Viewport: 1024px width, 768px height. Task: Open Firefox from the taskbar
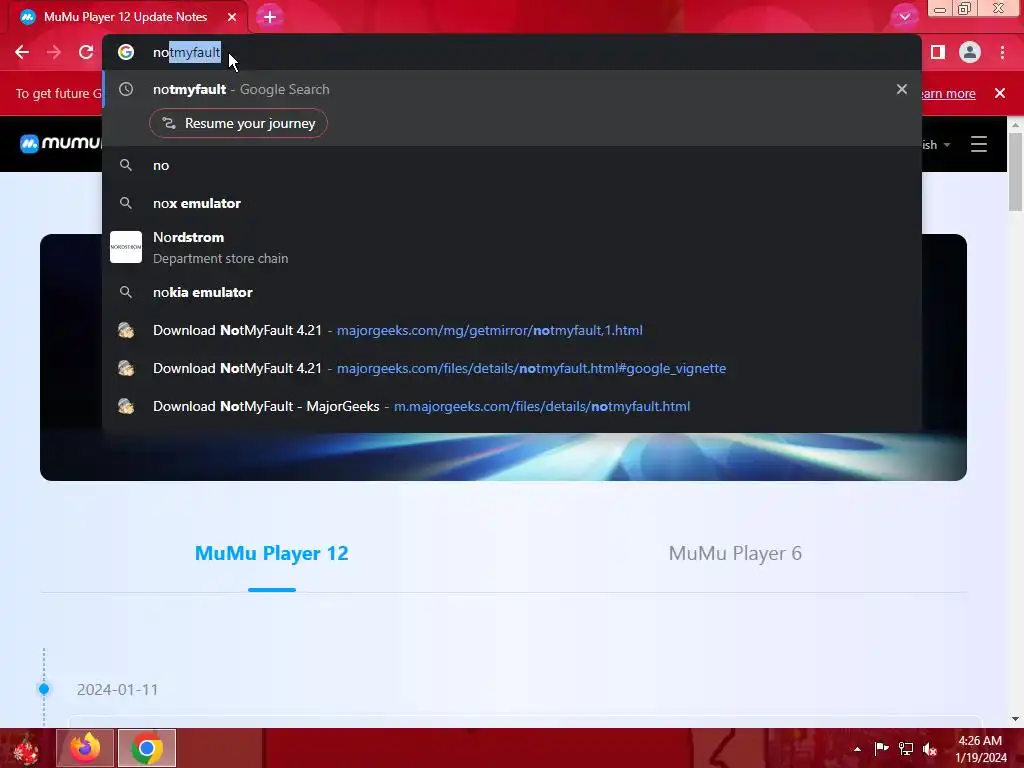coord(86,748)
